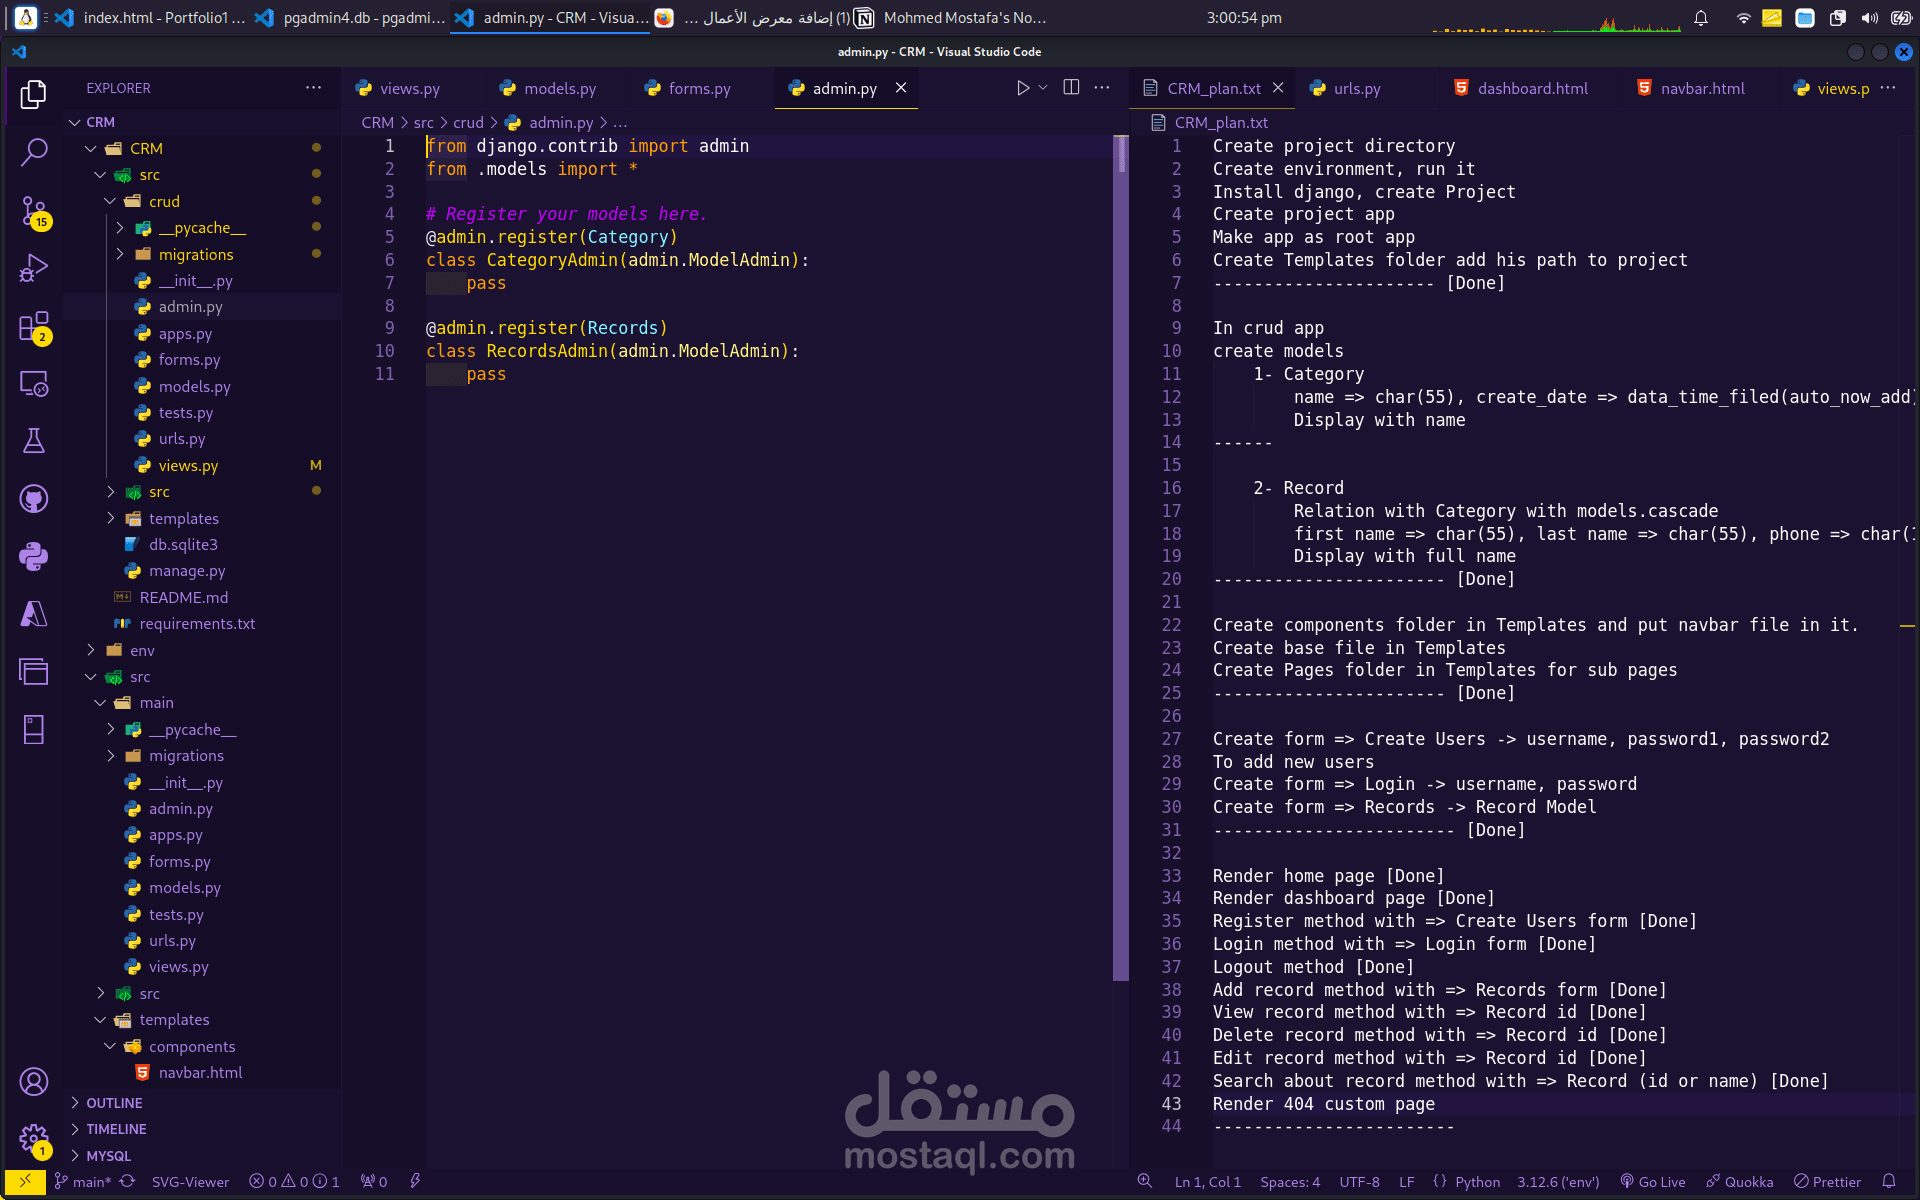Screen dimensions: 1920x1200
Task: Toggle Prettier formatter in status bar
Action: [1827, 1182]
